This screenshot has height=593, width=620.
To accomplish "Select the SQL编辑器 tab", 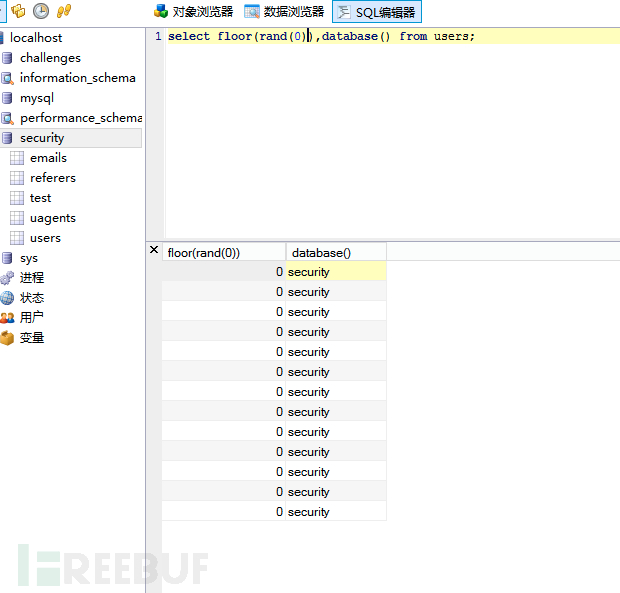I will click(x=377, y=12).
